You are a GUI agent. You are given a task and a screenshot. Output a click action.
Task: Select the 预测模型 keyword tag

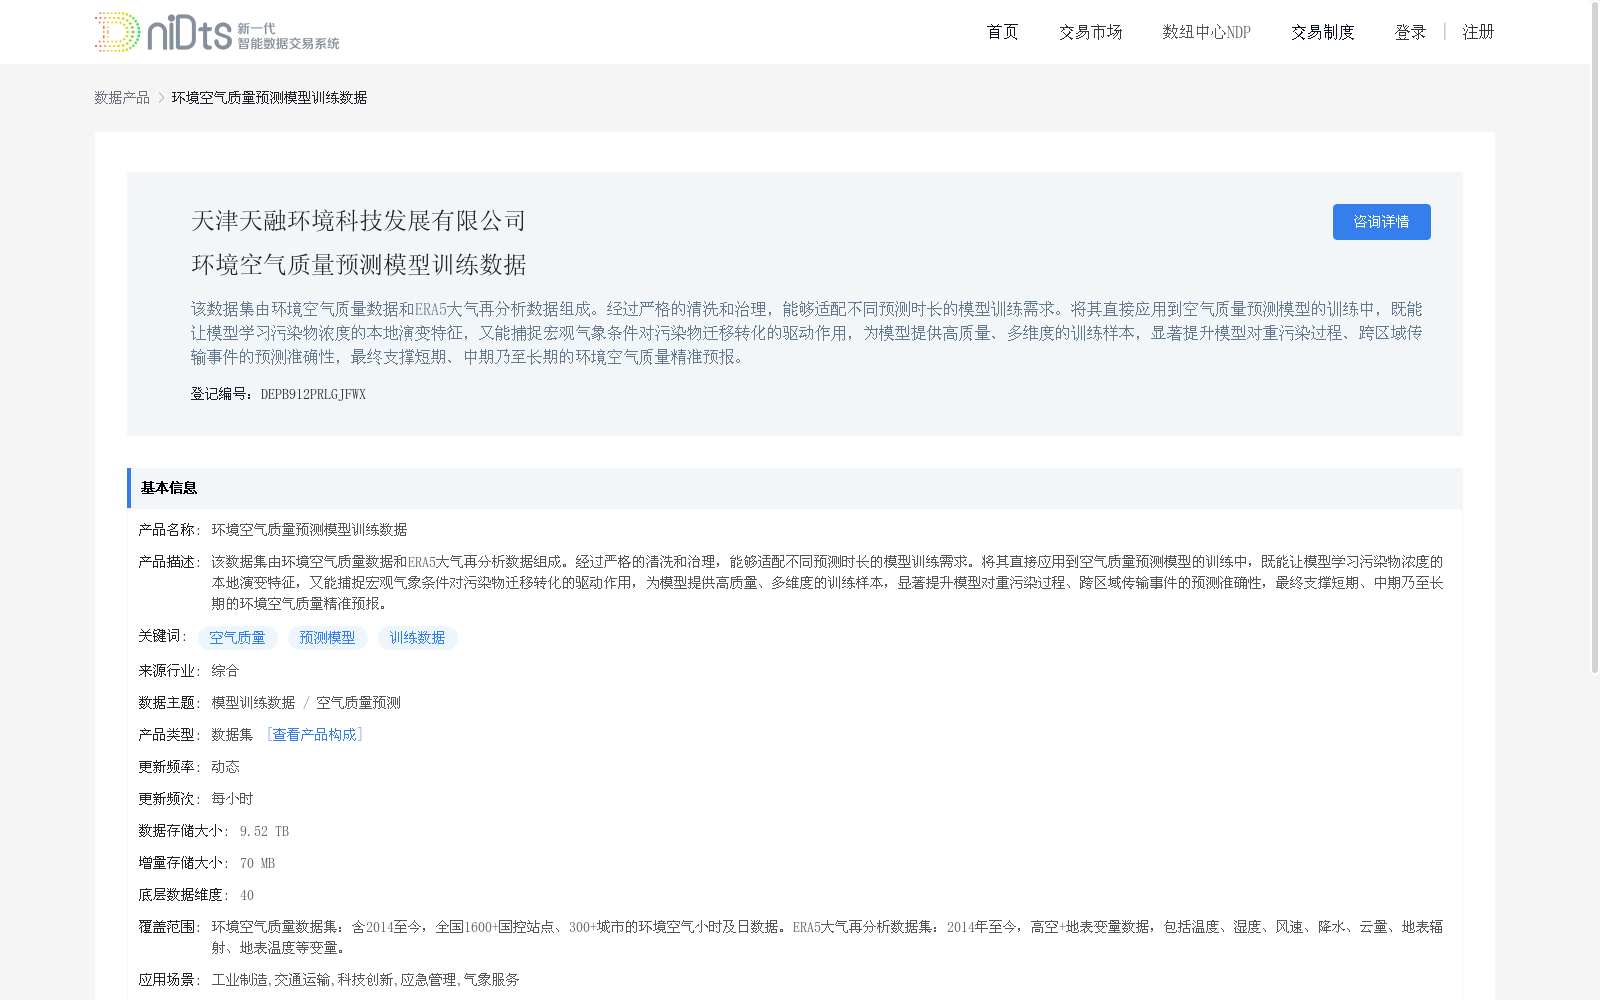(x=327, y=638)
